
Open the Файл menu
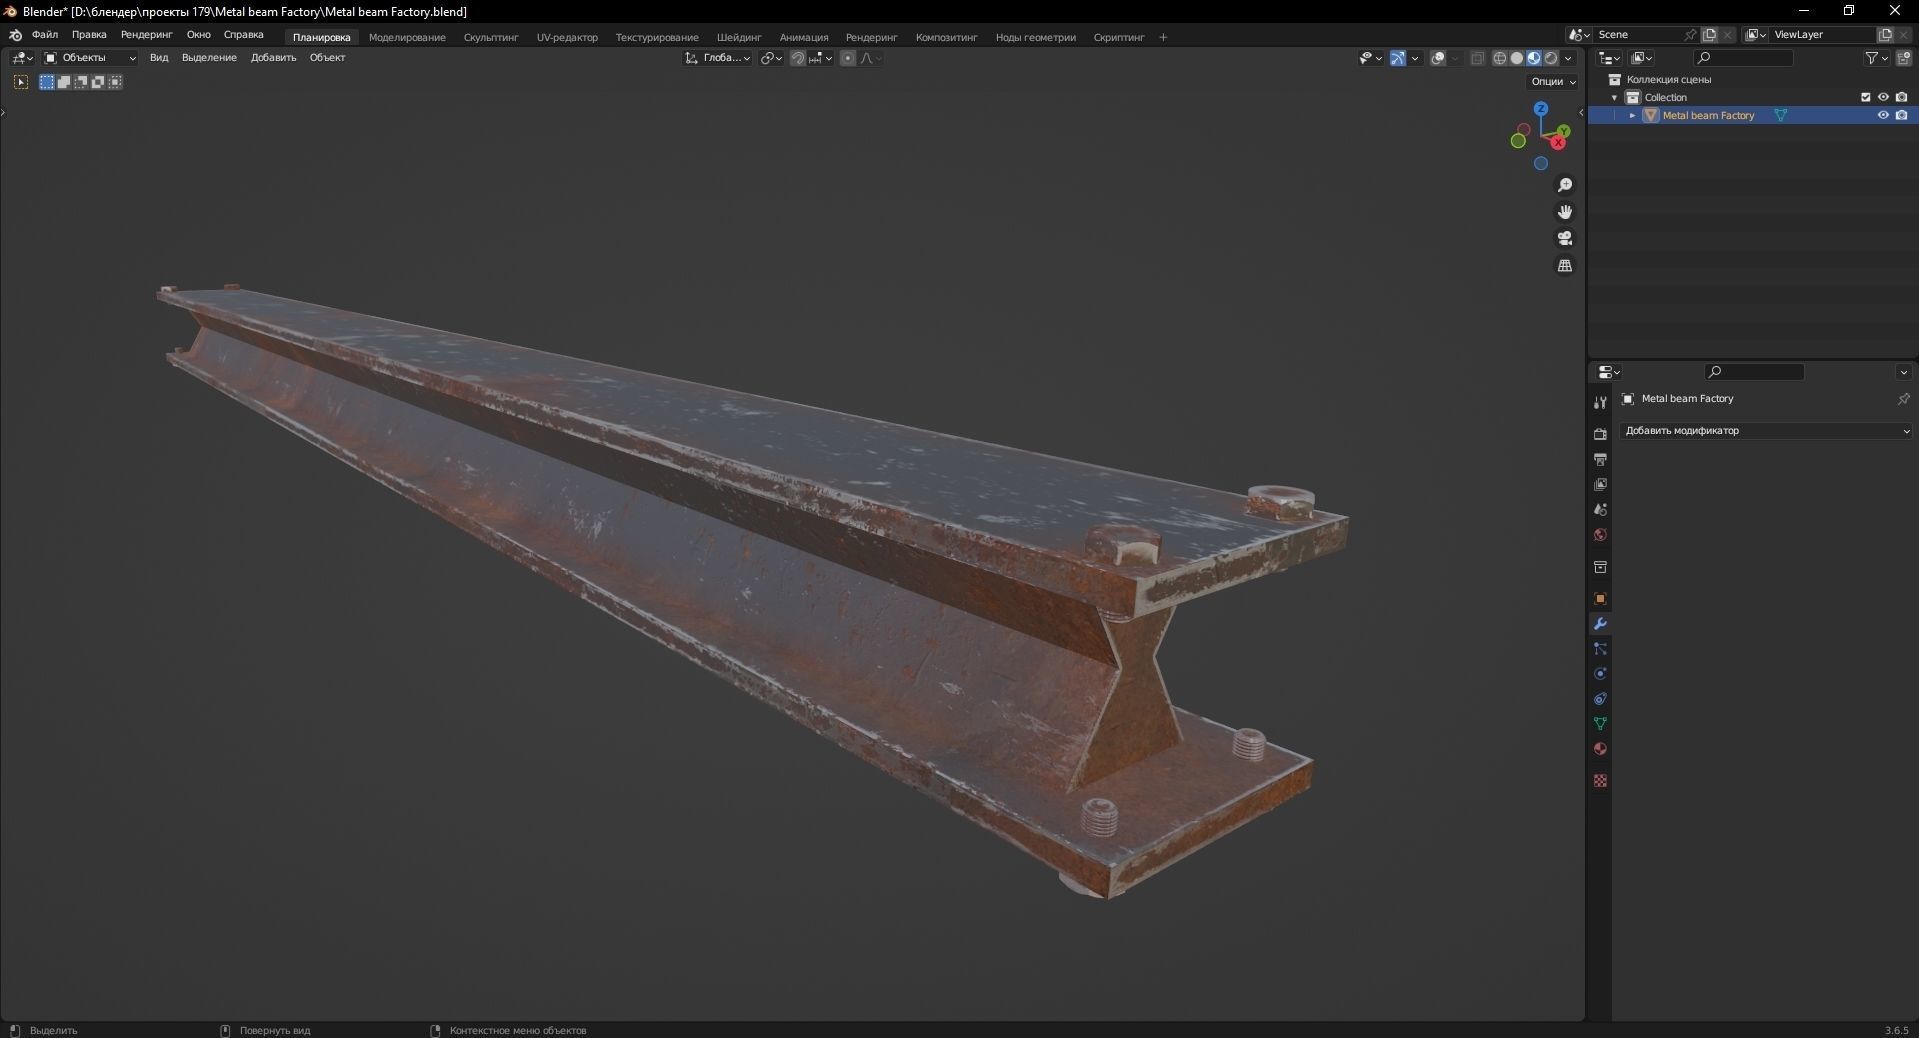click(45, 35)
